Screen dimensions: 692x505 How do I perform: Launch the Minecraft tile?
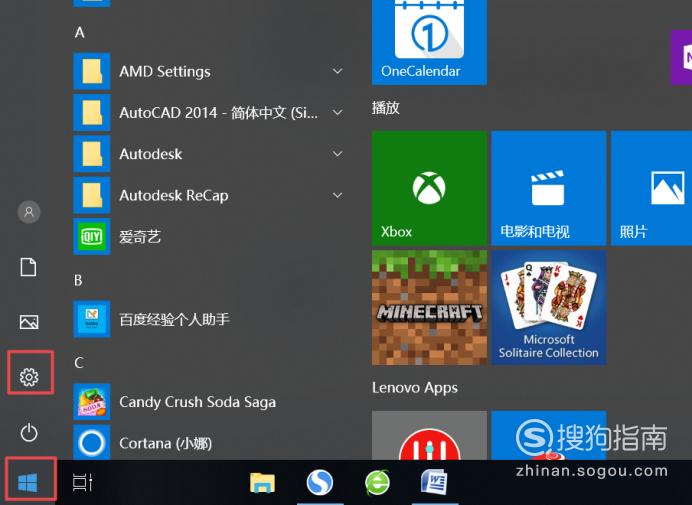click(429, 308)
